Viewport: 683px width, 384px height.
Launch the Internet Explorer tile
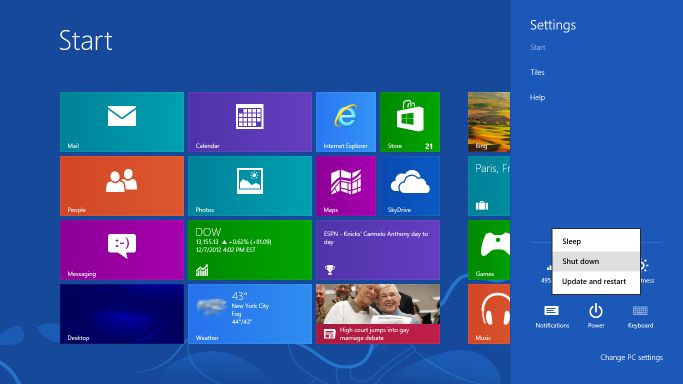point(346,122)
